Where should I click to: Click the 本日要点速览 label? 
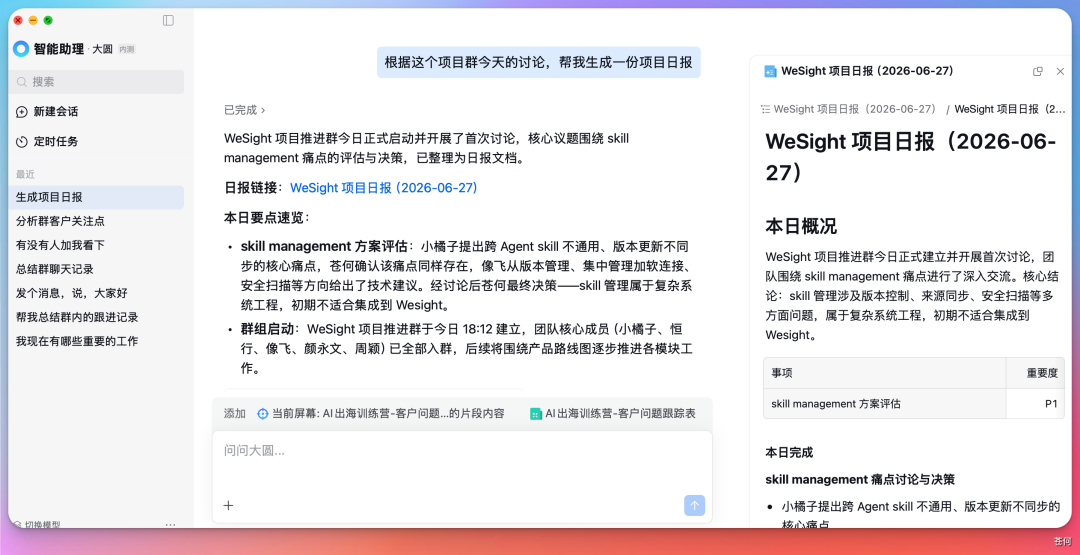[x=267, y=218]
